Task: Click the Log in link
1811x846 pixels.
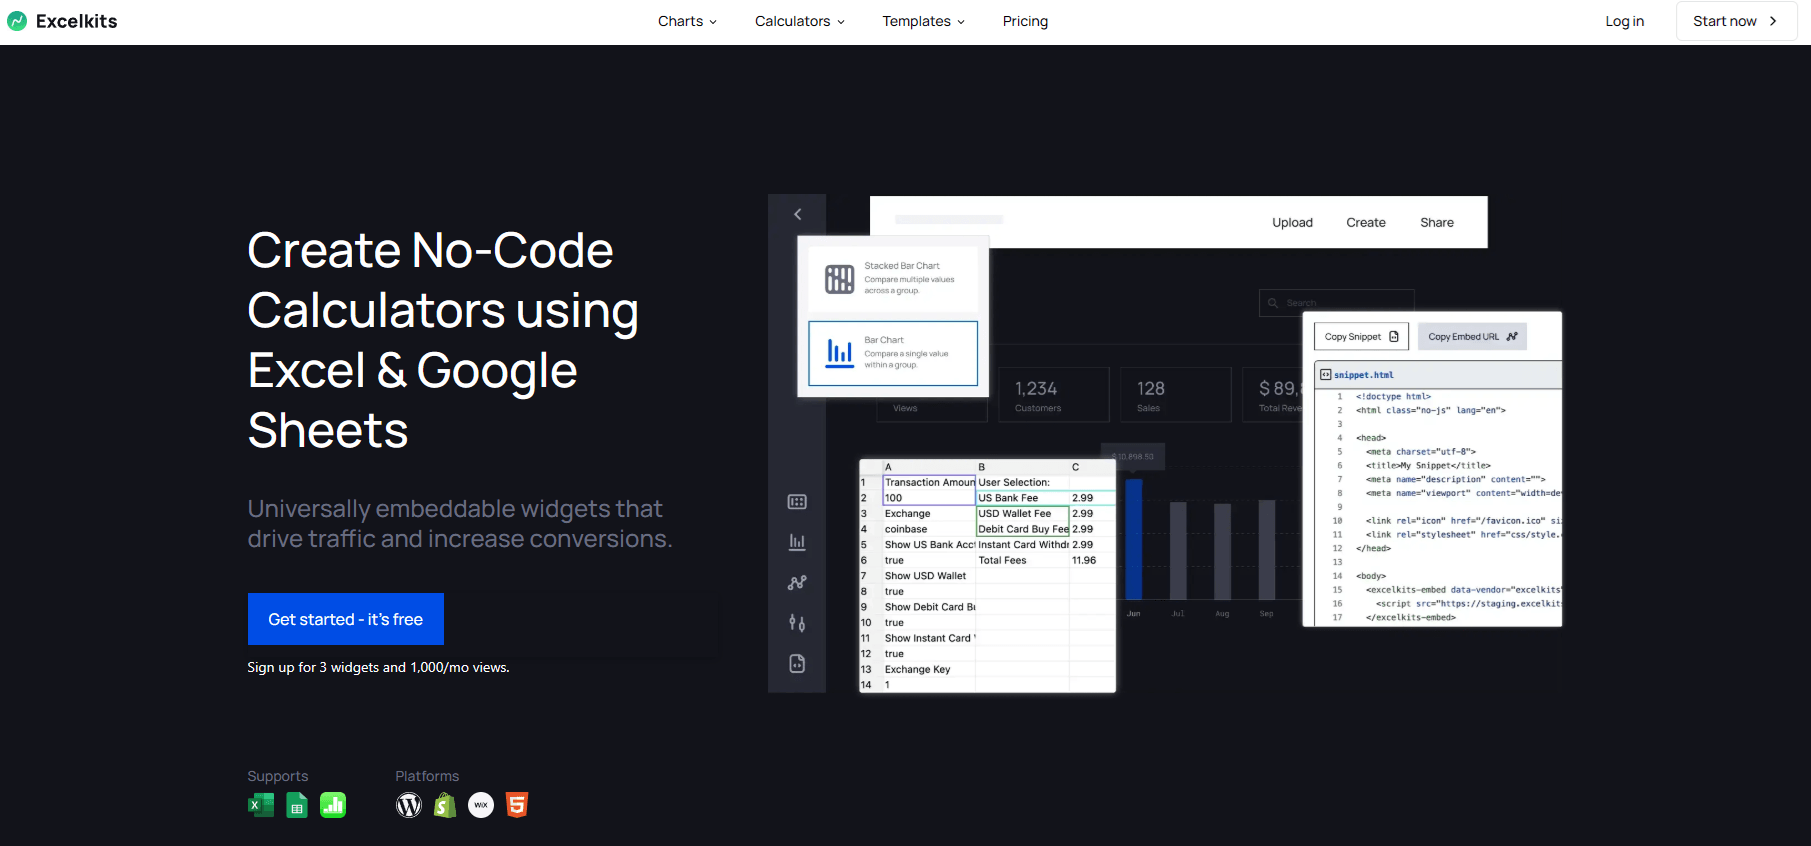Action: [1624, 21]
